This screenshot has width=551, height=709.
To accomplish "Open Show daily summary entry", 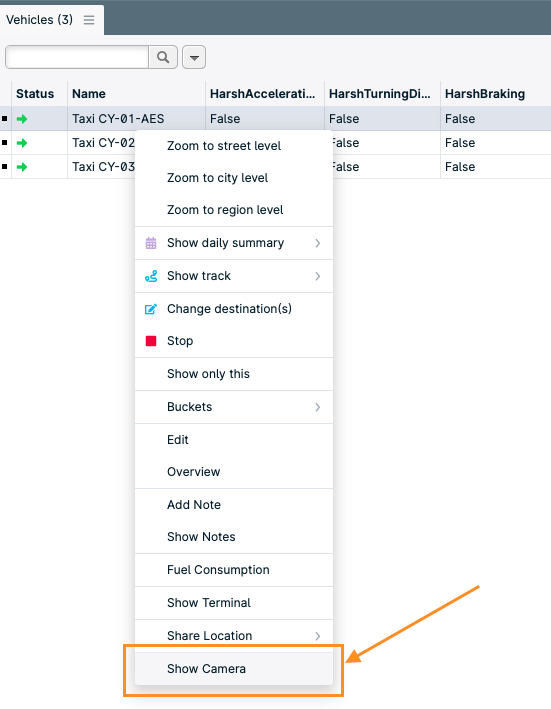I will [x=234, y=243].
